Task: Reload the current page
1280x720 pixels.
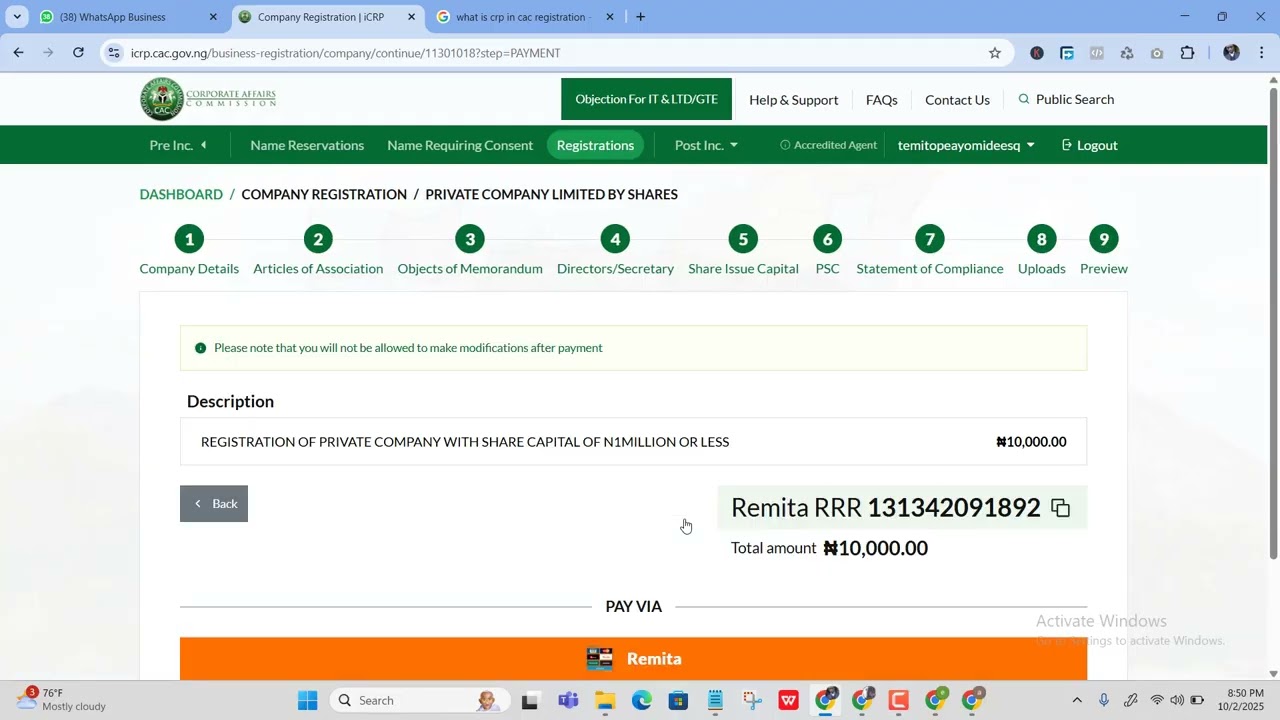Action: pyautogui.click(x=78, y=53)
